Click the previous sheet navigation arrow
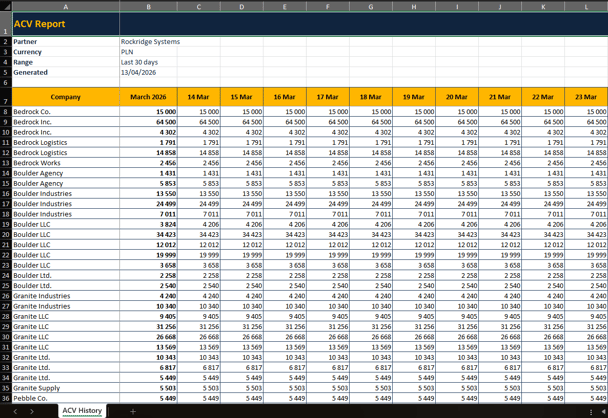 15,411
